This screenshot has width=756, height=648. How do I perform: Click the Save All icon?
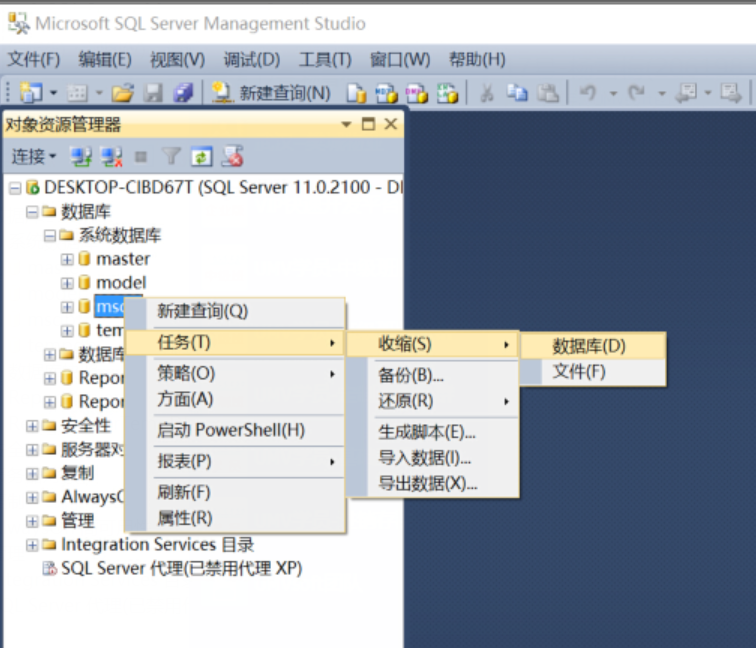[x=183, y=93]
